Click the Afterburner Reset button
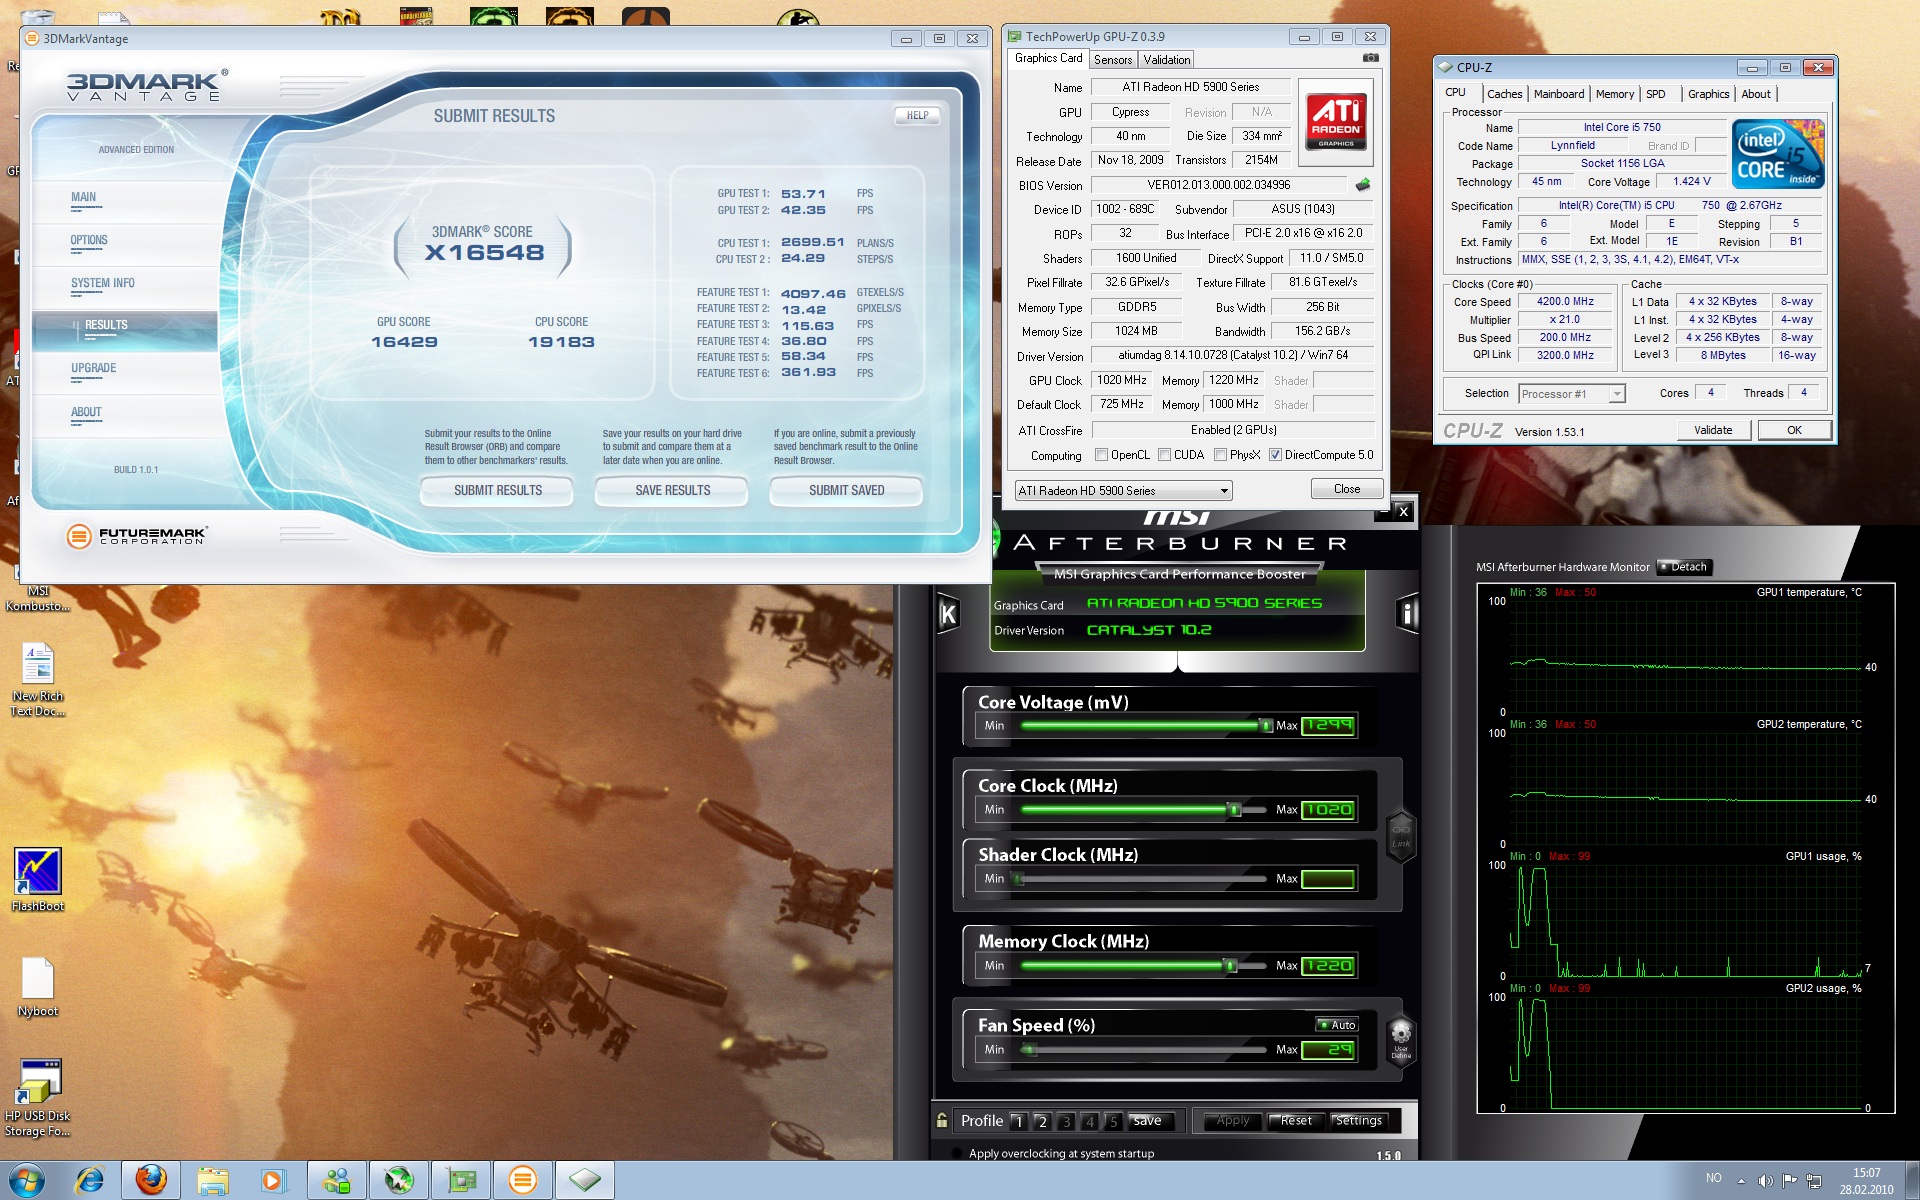The image size is (1920, 1200). 1296,1121
